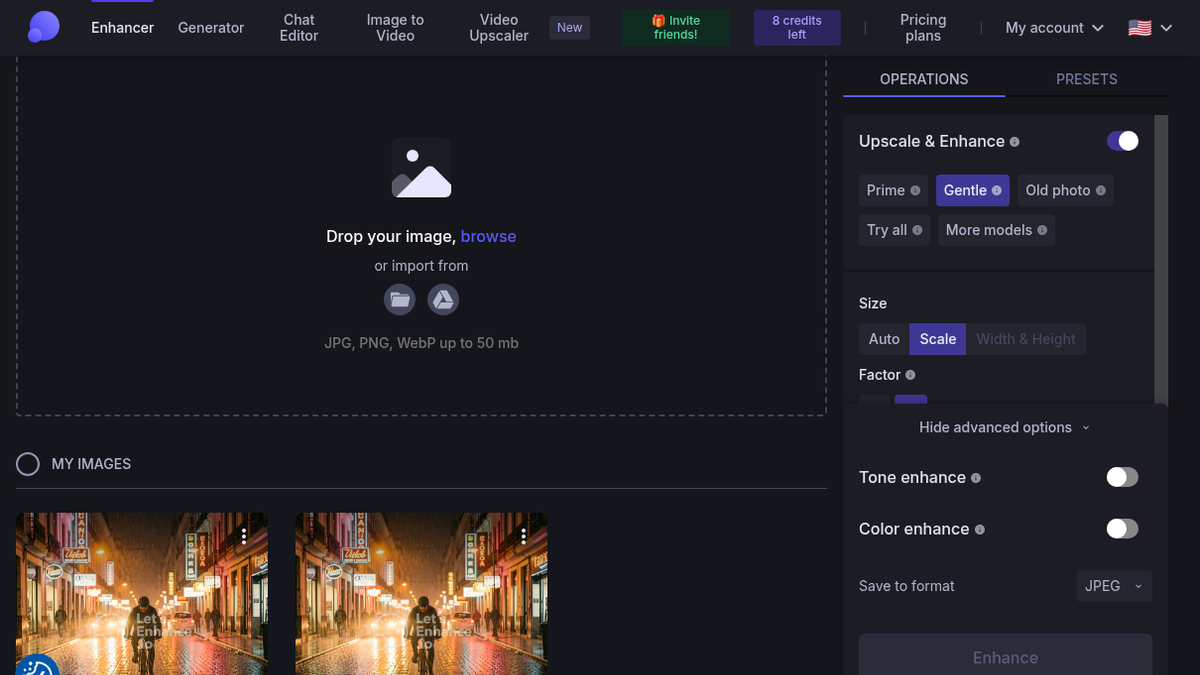Enable the Tone enhance switch
This screenshot has width=1200, height=675.
point(1122,477)
